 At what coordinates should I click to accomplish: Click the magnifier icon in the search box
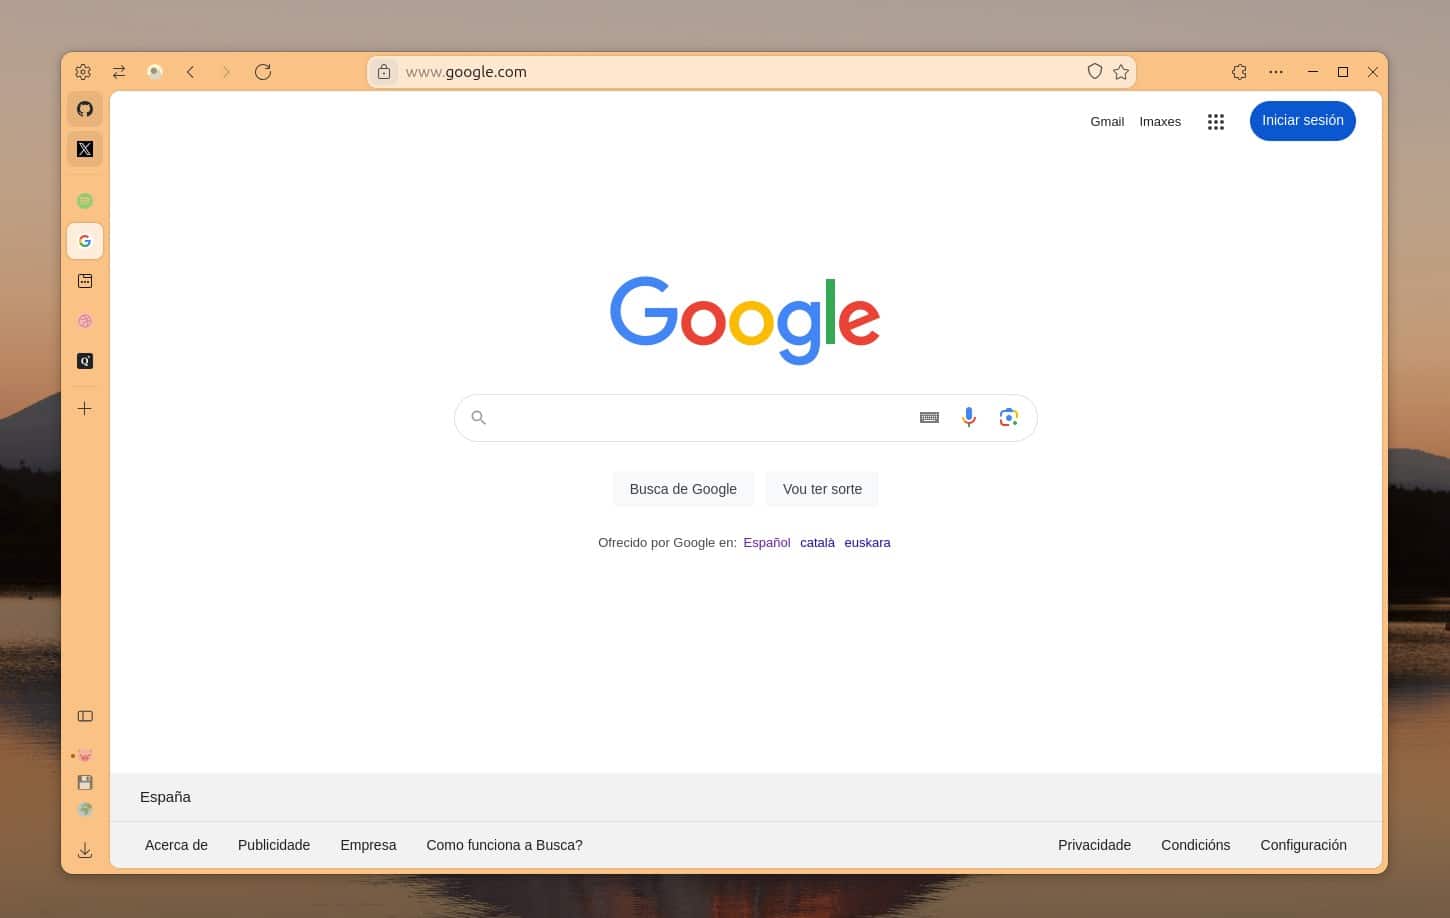[x=479, y=418]
